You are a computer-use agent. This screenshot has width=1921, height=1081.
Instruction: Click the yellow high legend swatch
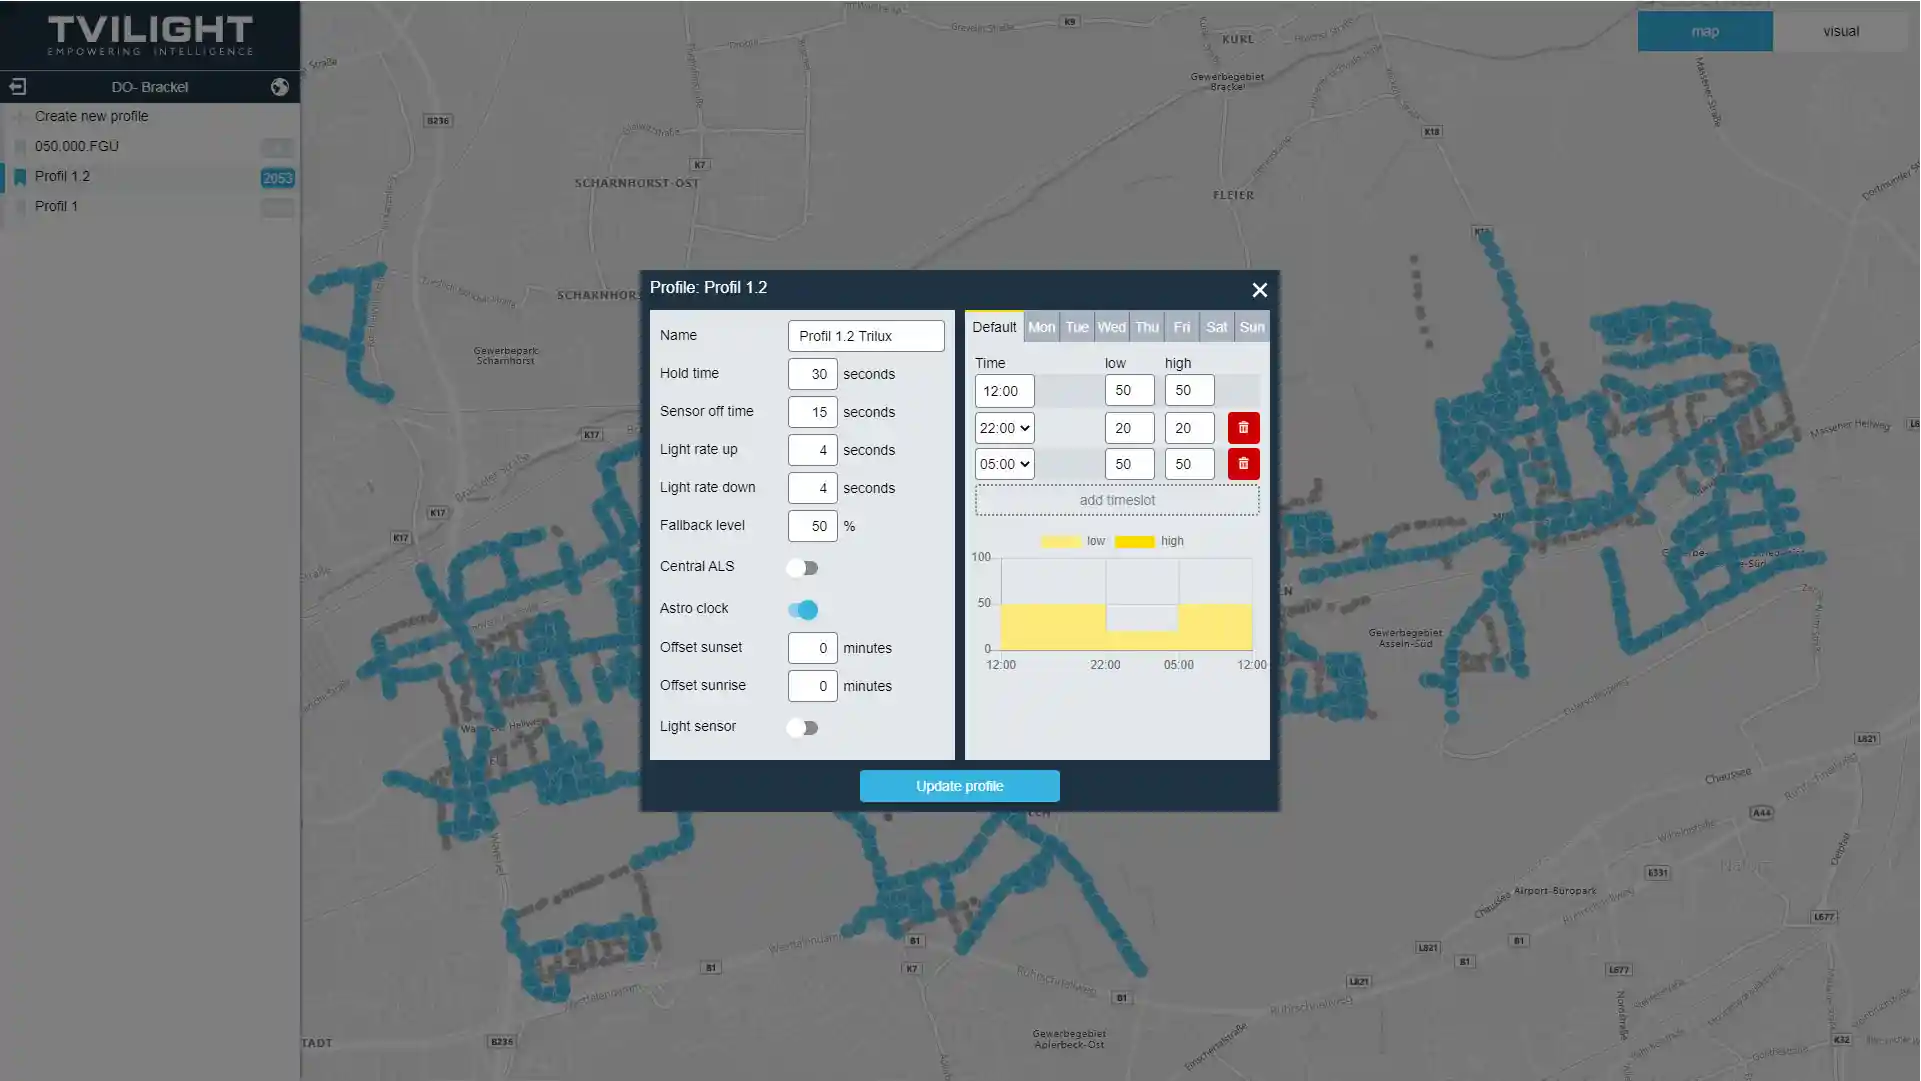click(x=1134, y=541)
